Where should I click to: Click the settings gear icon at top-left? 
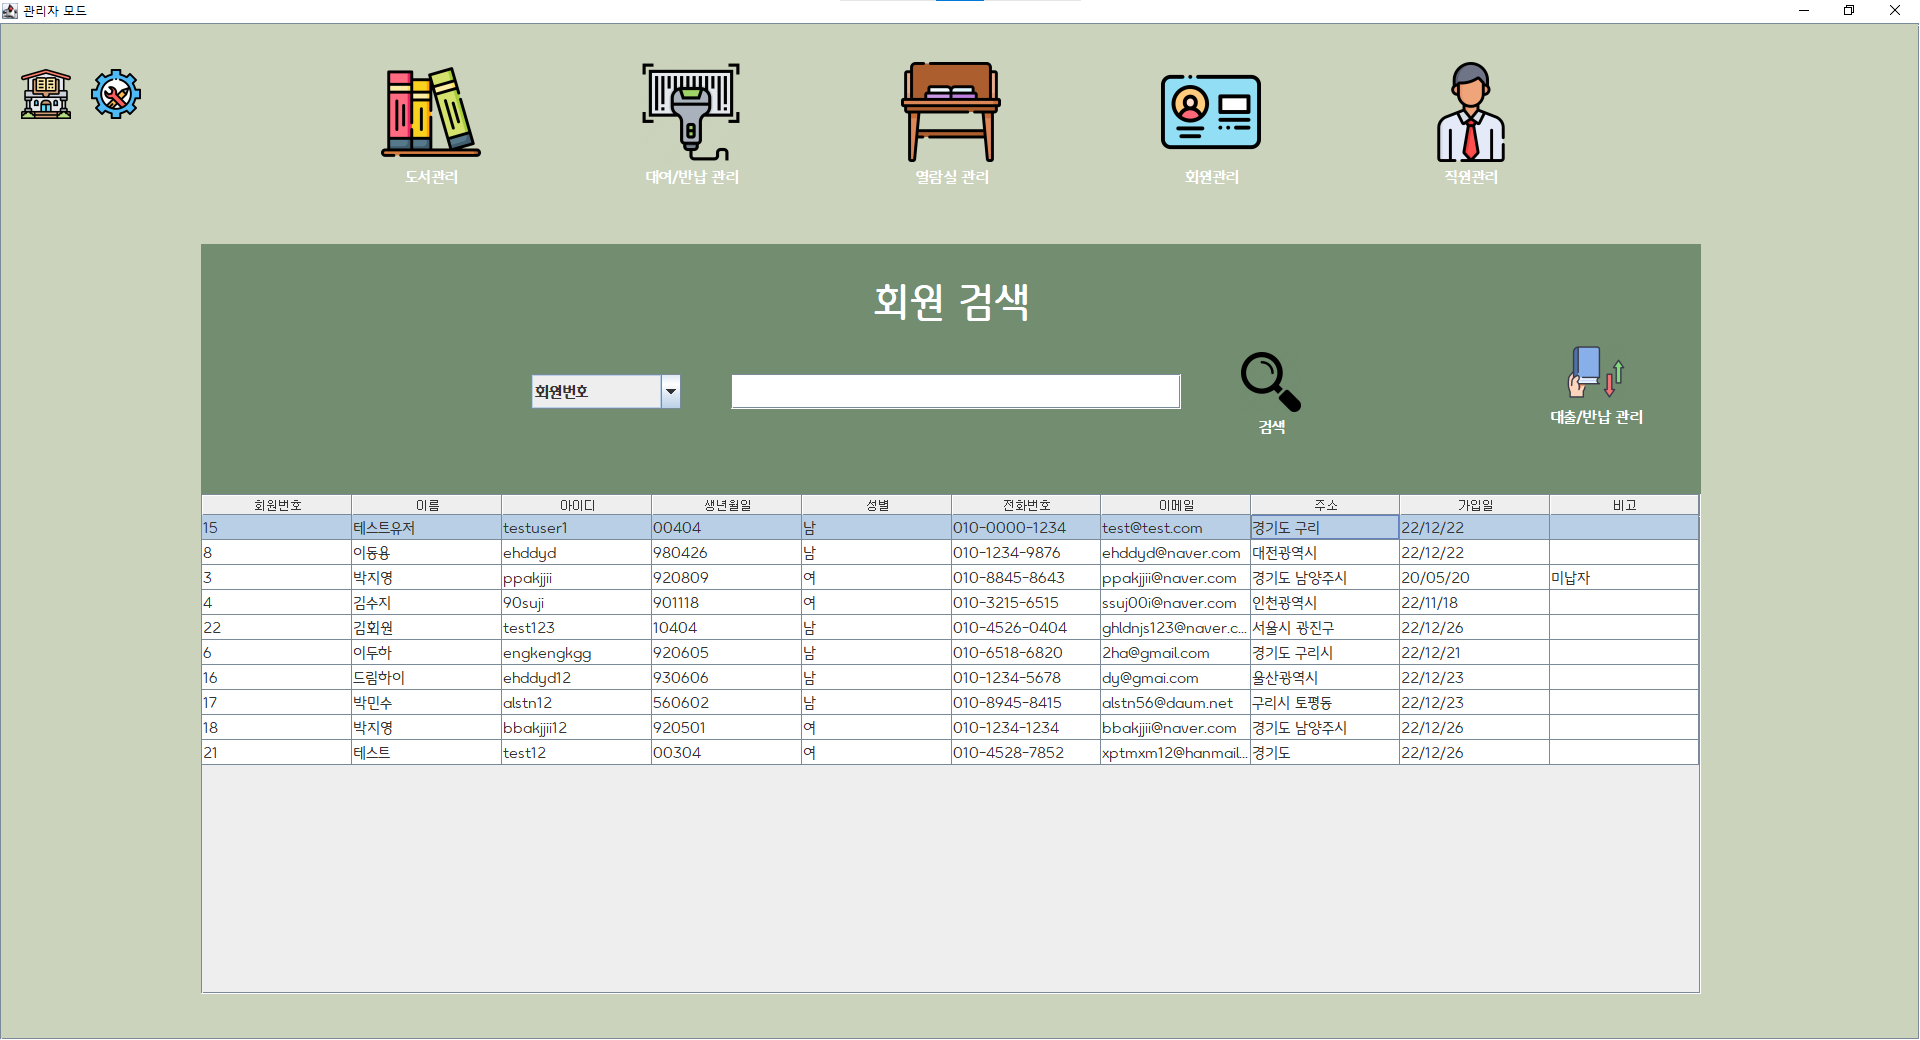115,93
